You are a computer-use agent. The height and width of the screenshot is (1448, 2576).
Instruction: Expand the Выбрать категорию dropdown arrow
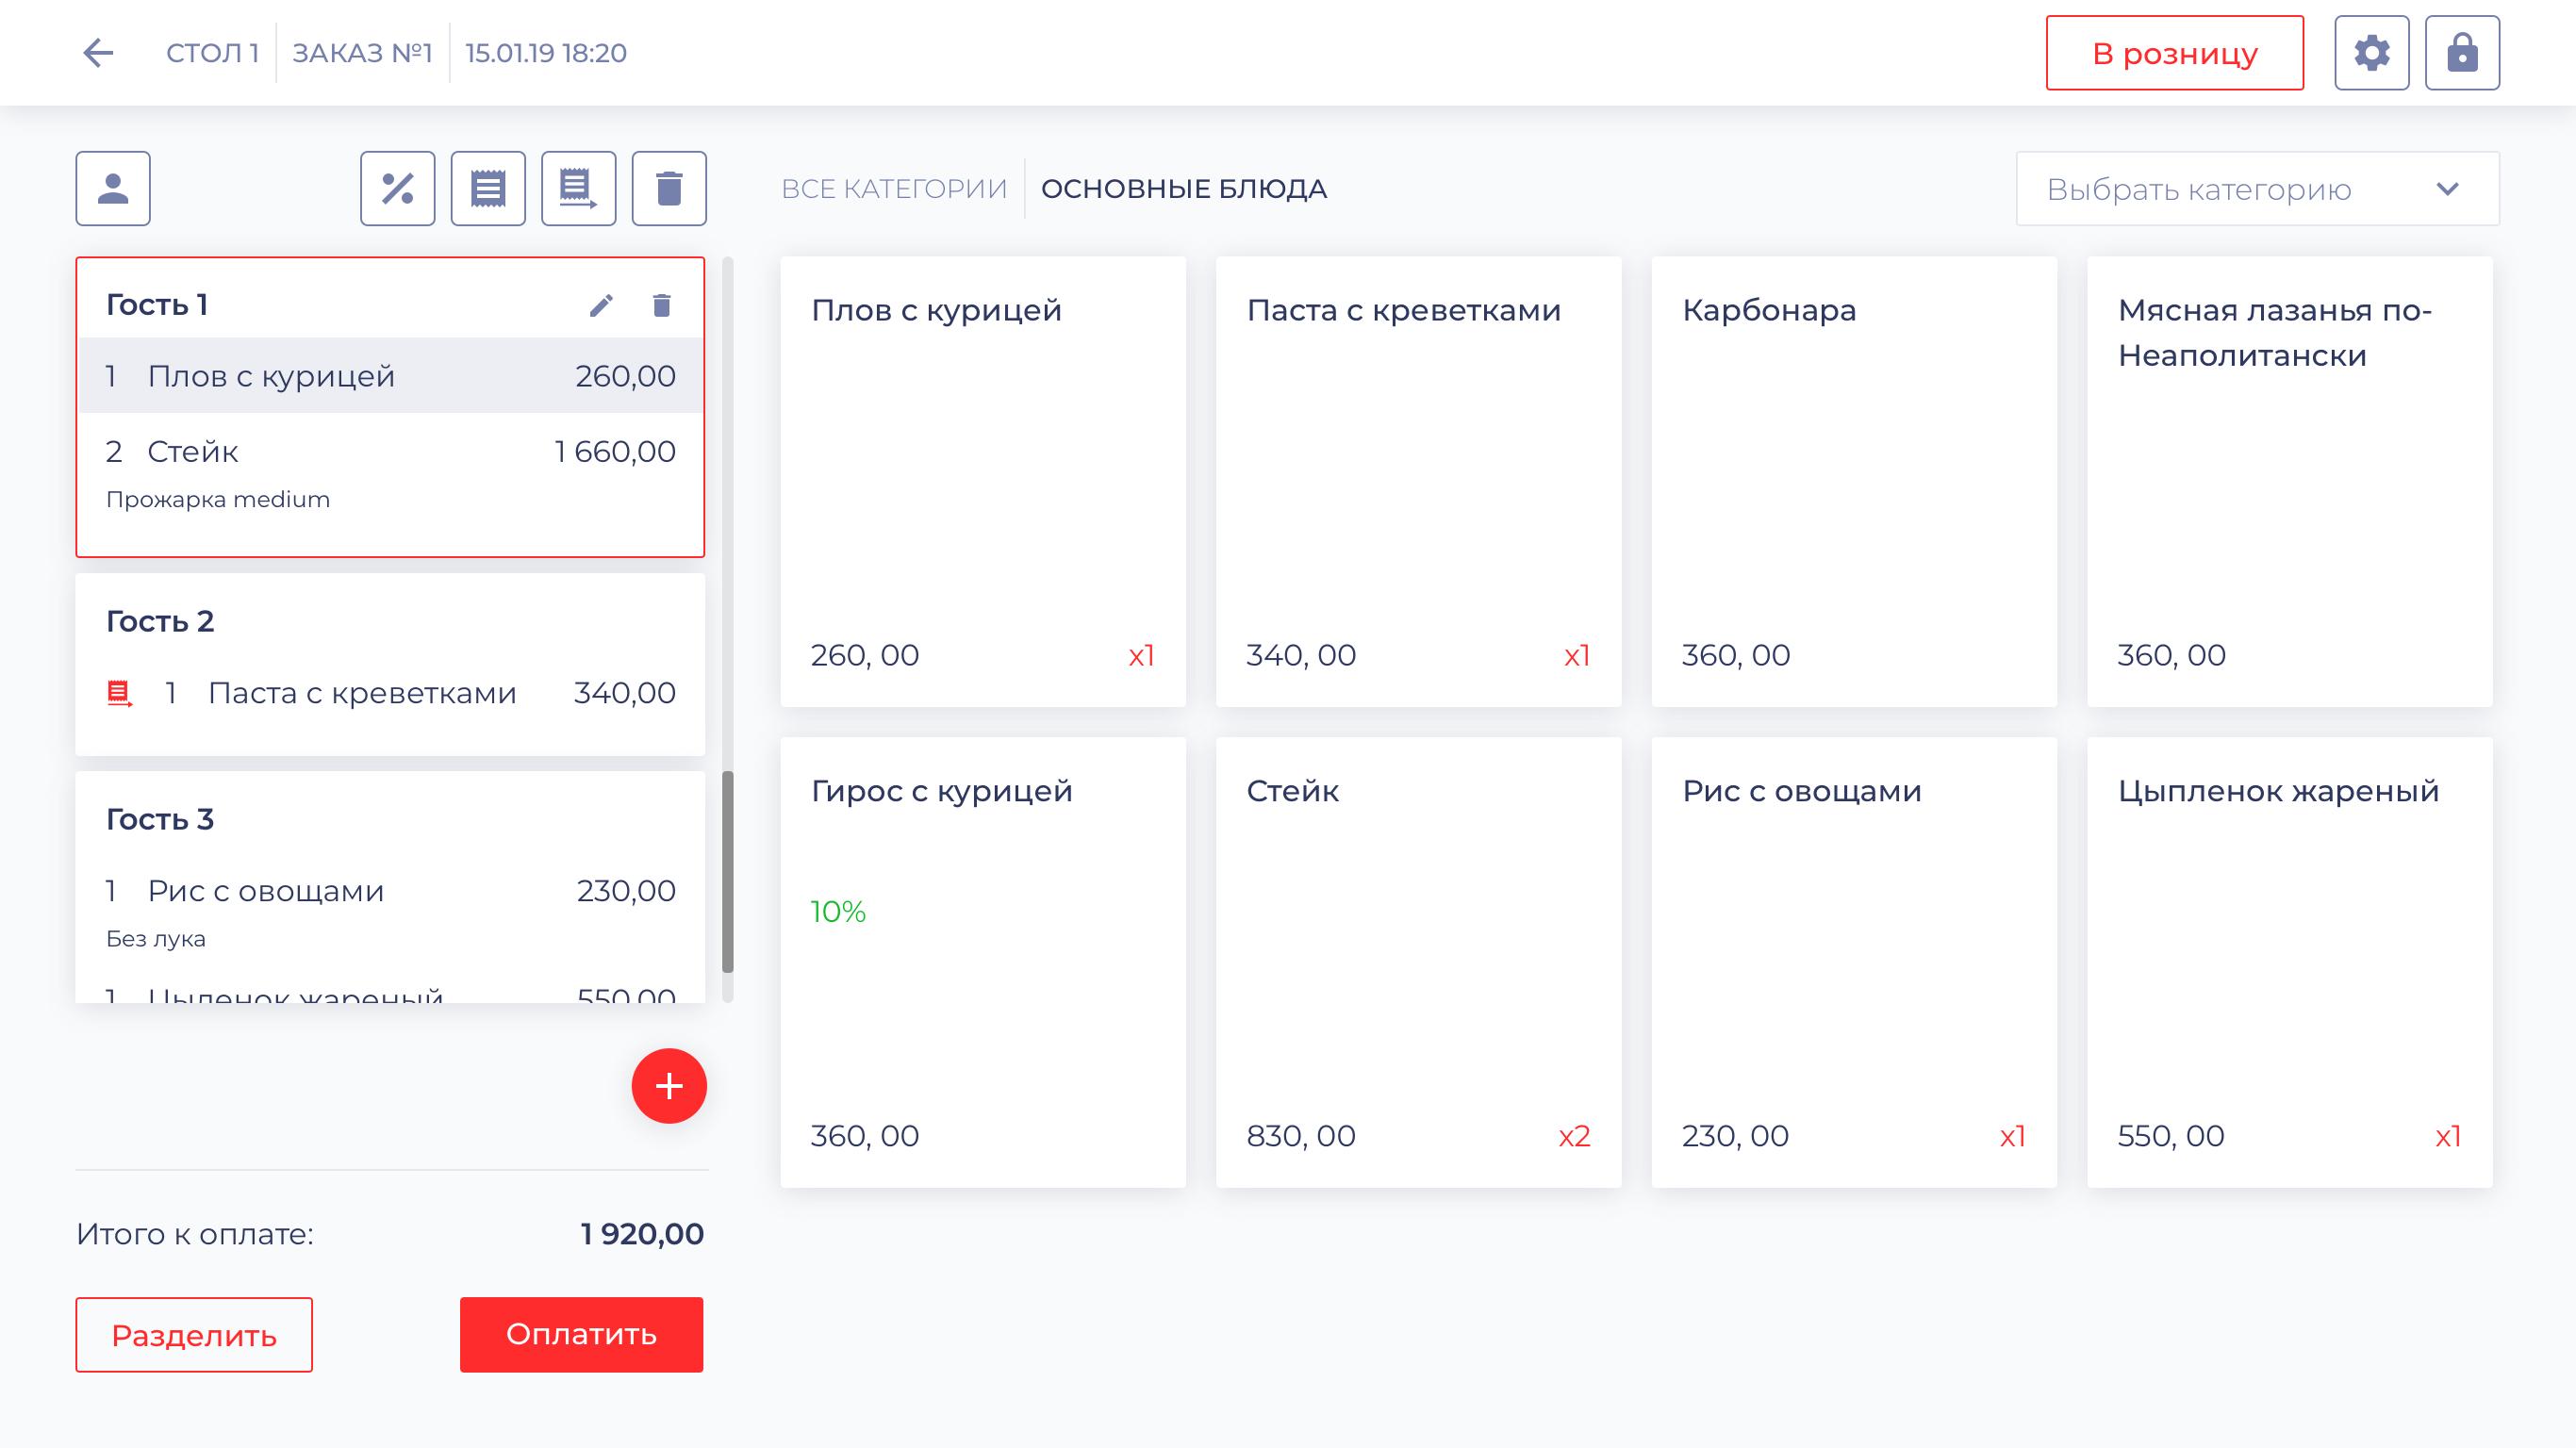tap(2447, 189)
